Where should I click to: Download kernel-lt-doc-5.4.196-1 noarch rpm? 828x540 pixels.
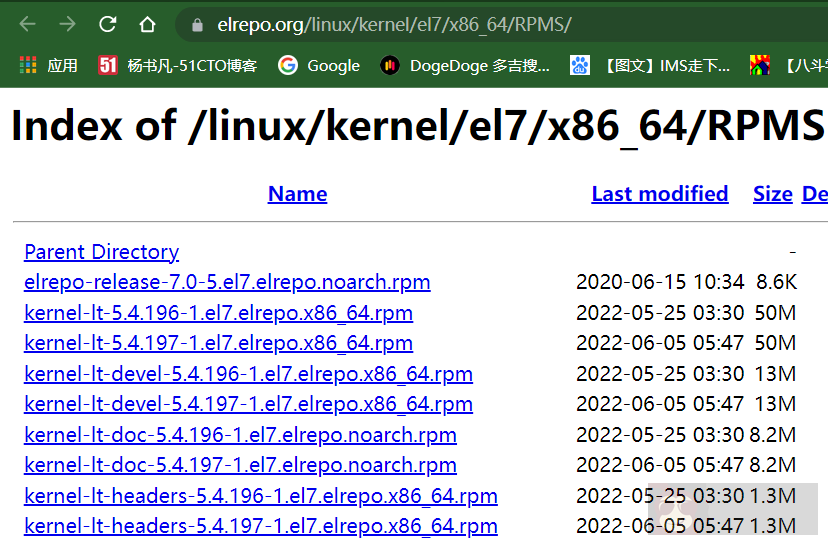tap(240, 434)
